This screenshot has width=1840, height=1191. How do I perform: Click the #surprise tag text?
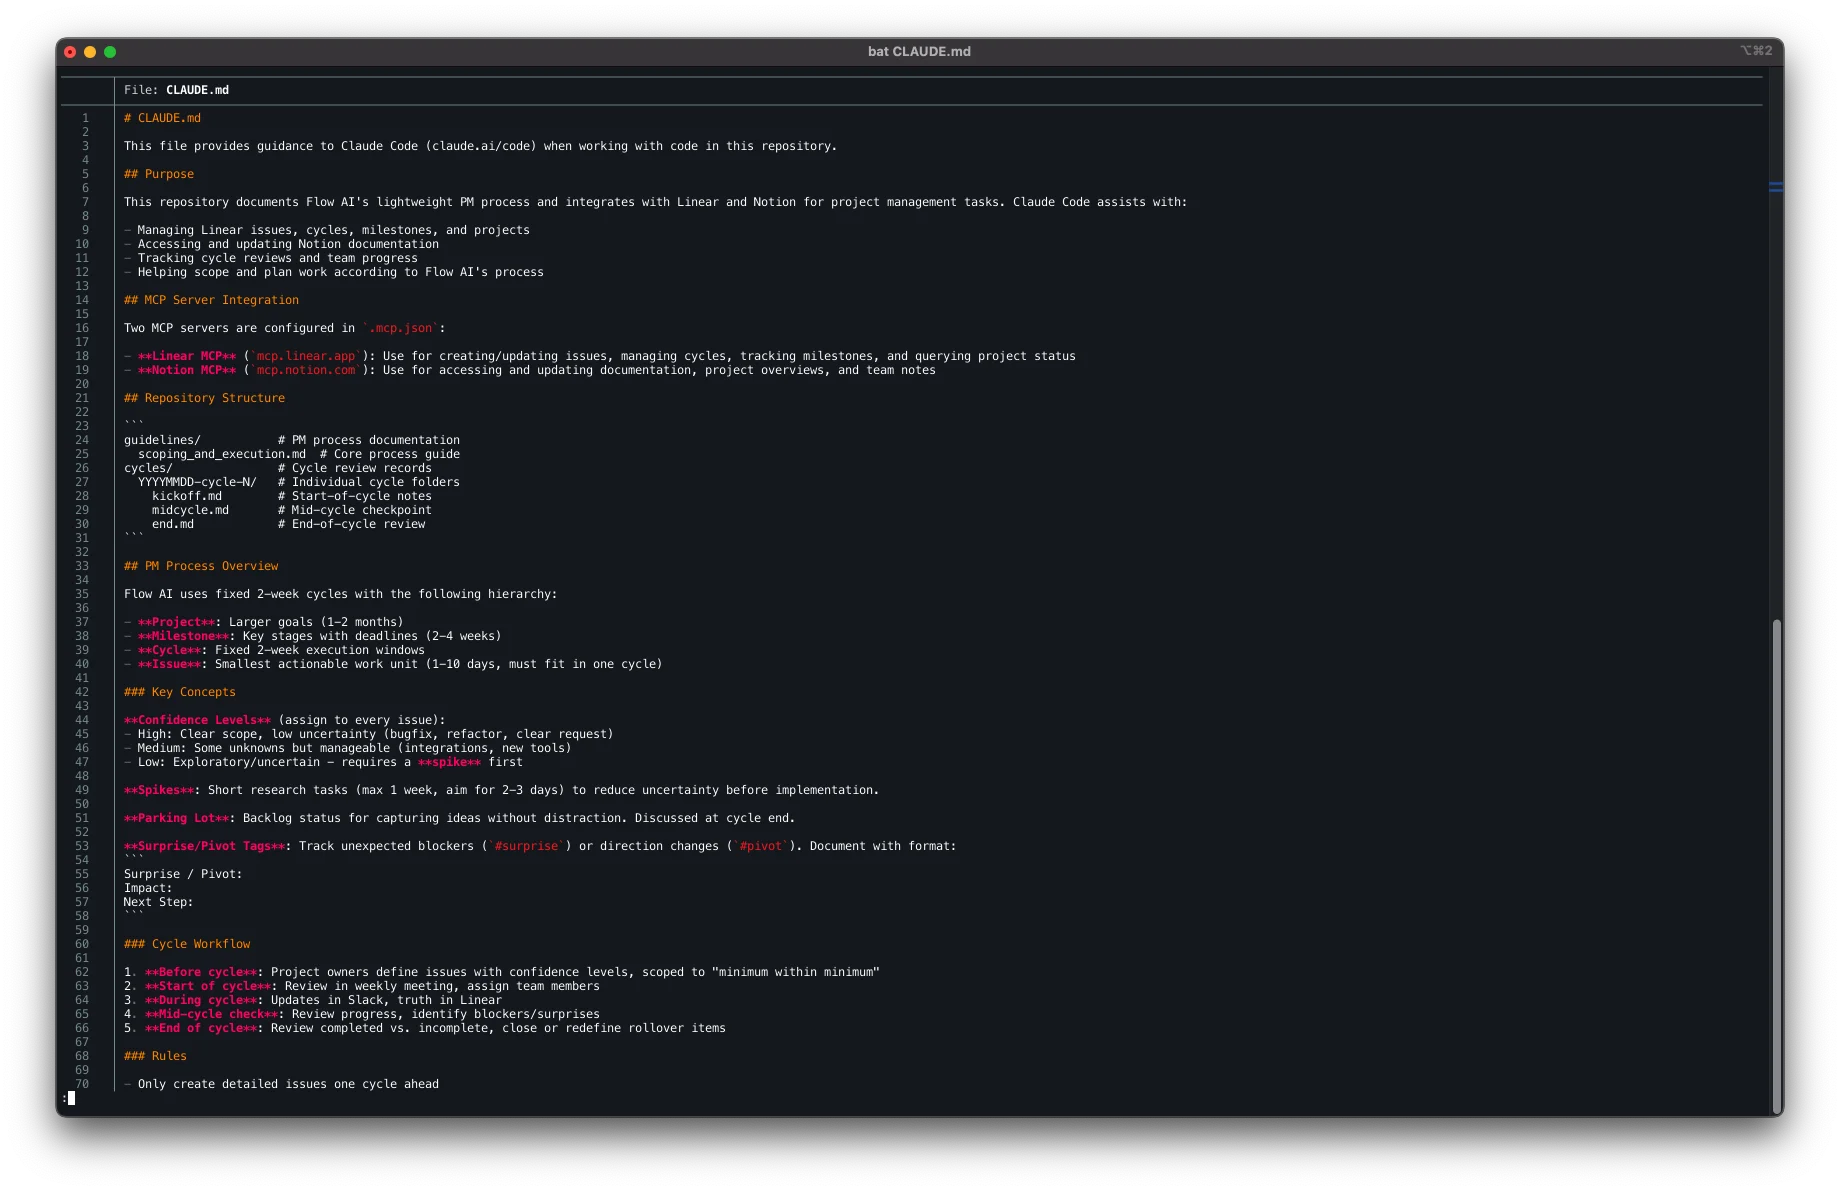[526, 846]
